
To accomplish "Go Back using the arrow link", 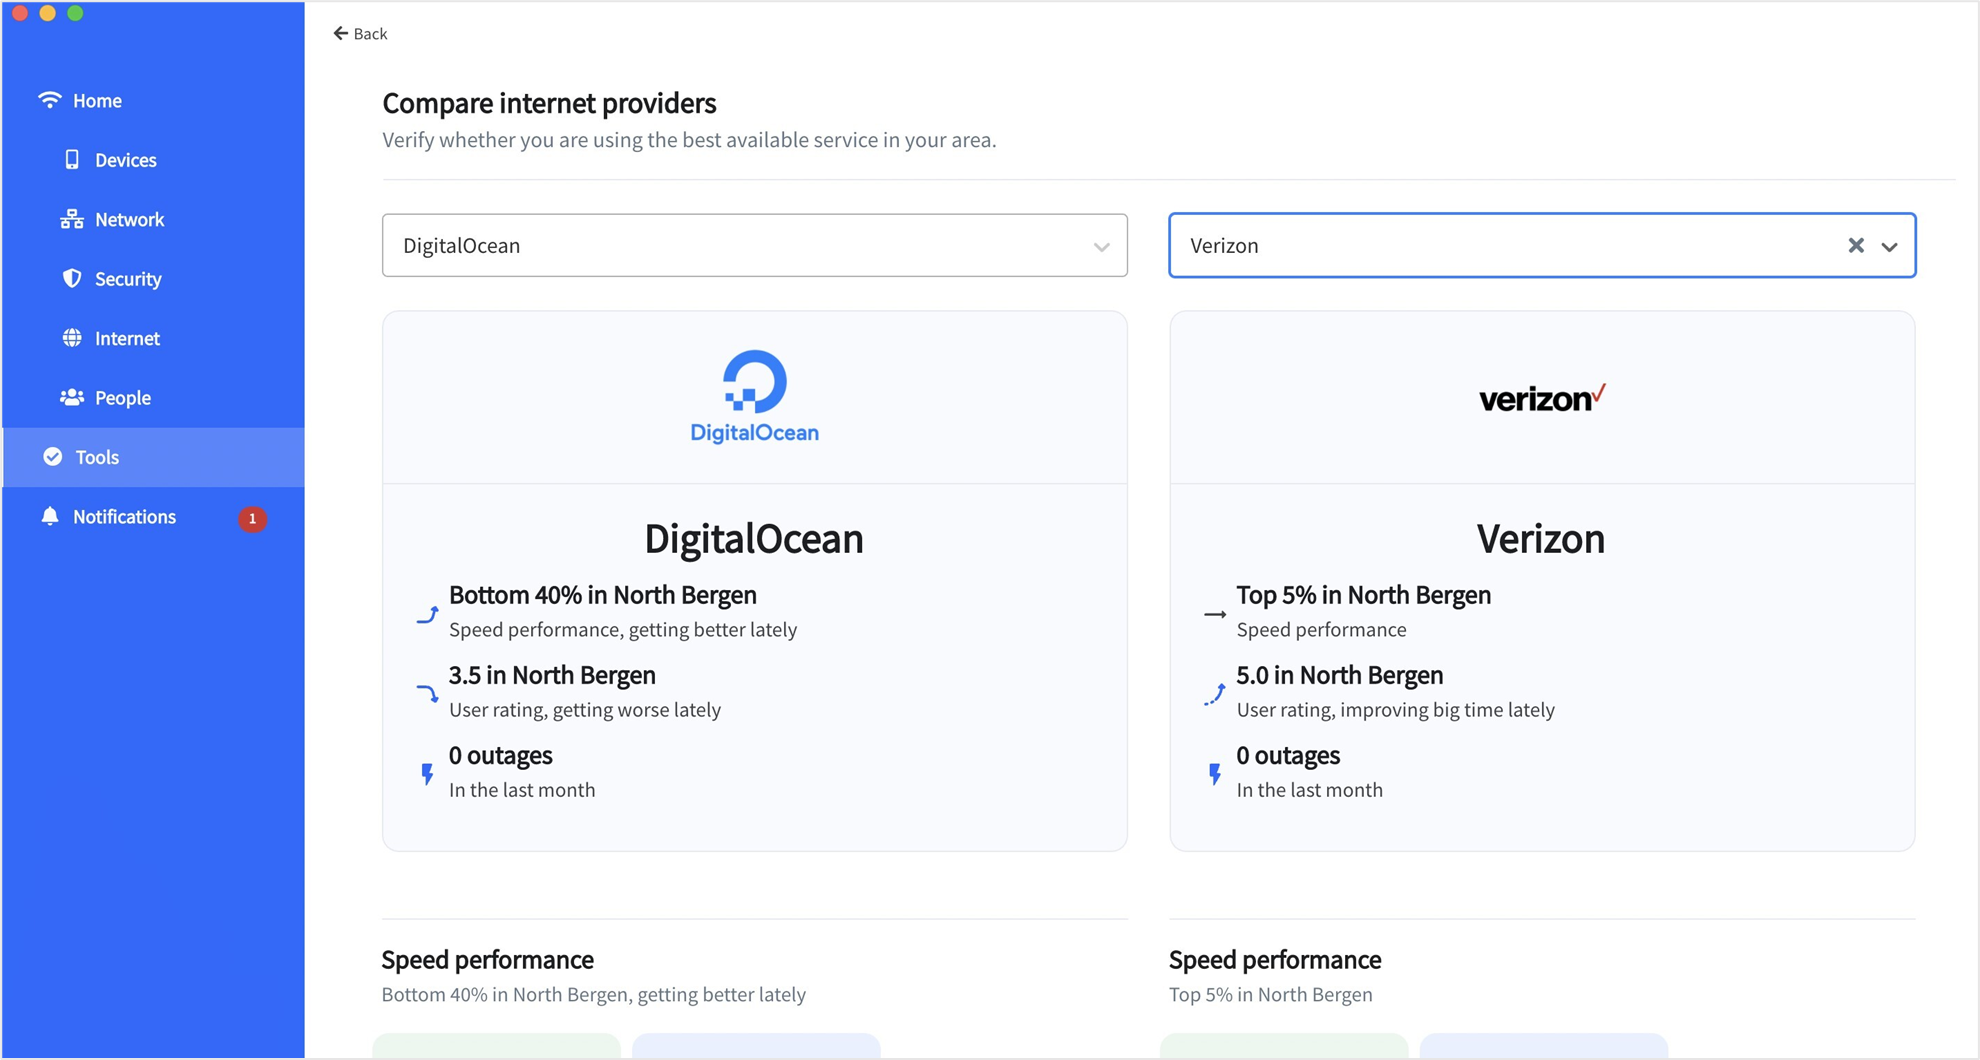I will click(x=360, y=33).
